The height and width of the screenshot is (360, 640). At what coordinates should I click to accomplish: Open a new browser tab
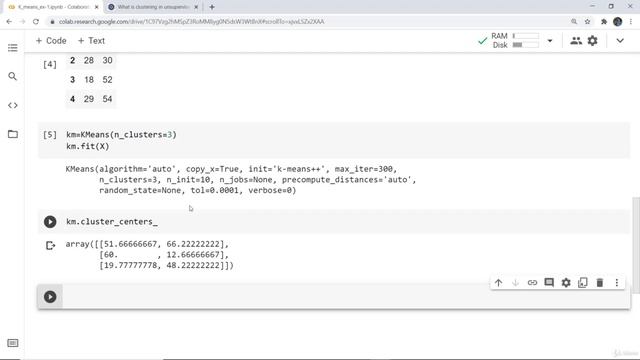pos(212,7)
